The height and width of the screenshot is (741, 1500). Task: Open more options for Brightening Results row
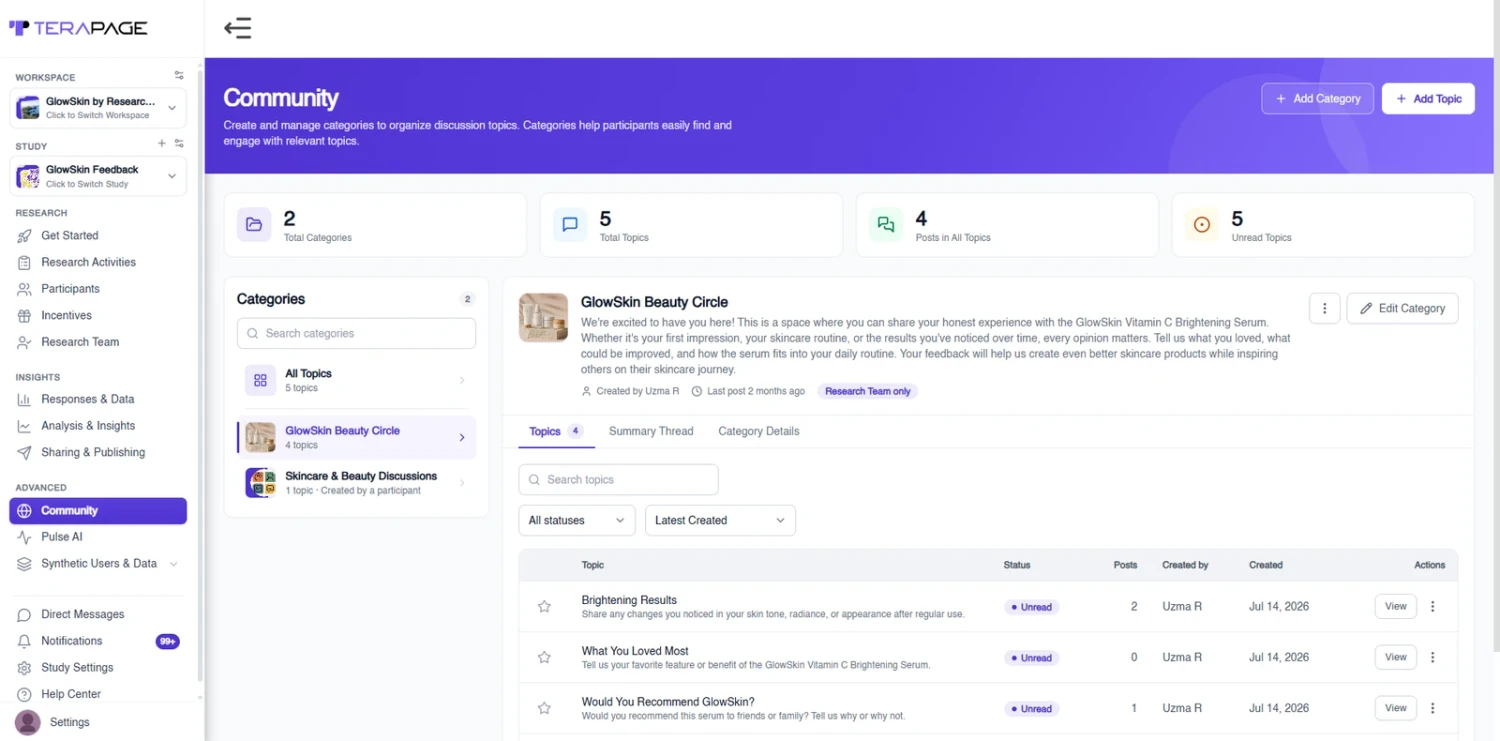click(1433, 606)
